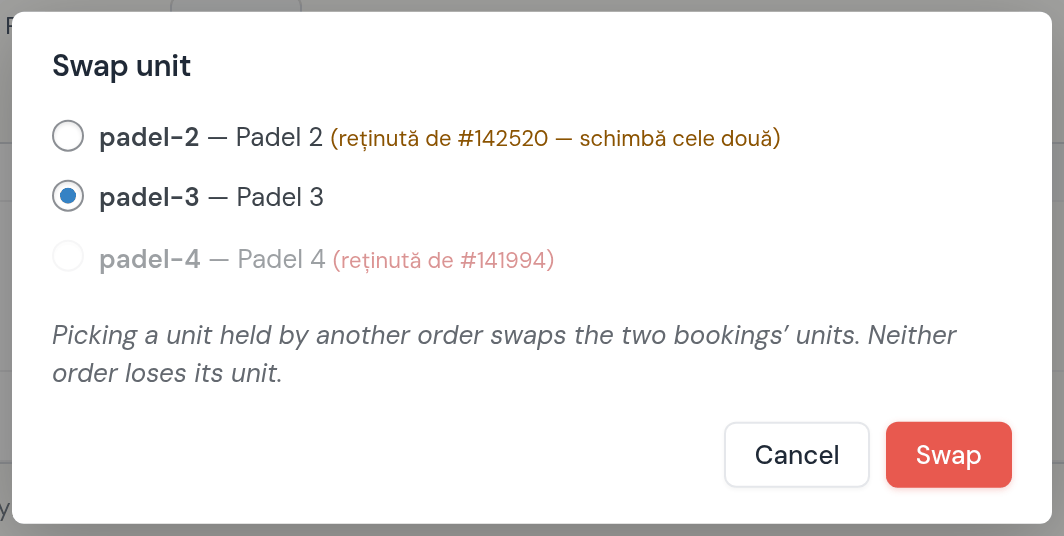Select the padel-3 radio button
1064x536 pixels.
pos(68,196)
